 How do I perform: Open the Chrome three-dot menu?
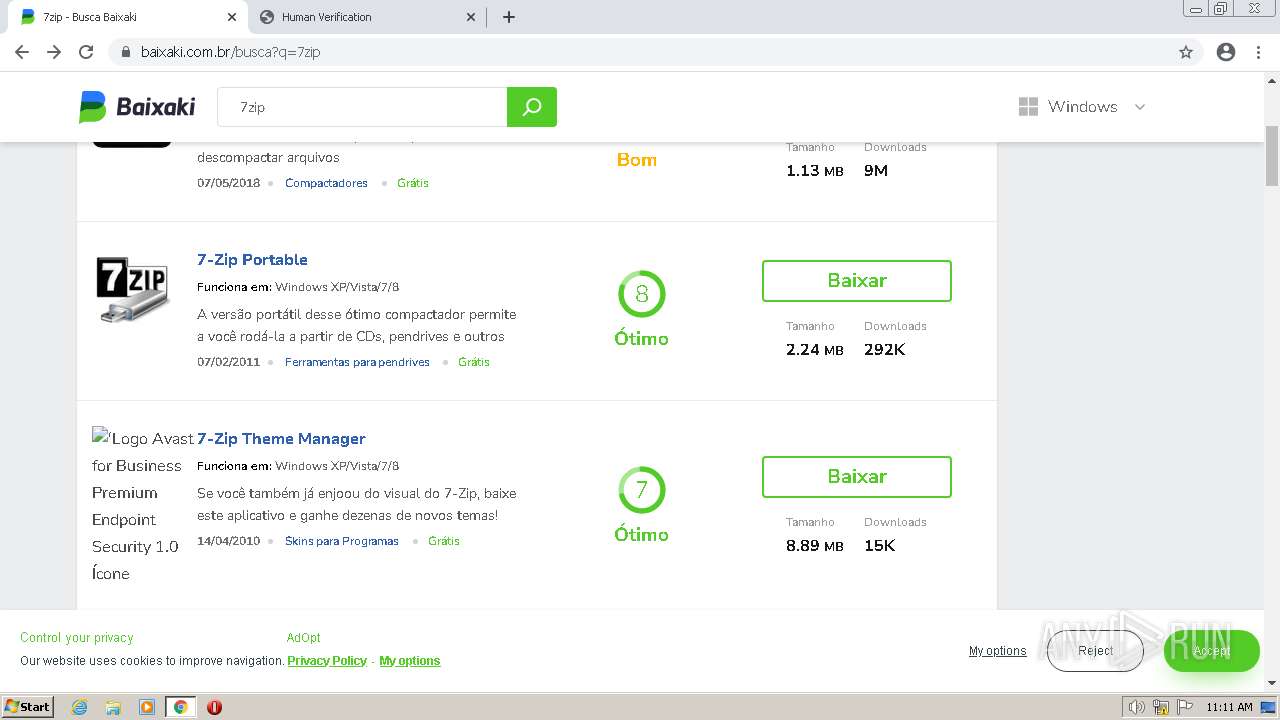click(1258, 52)
